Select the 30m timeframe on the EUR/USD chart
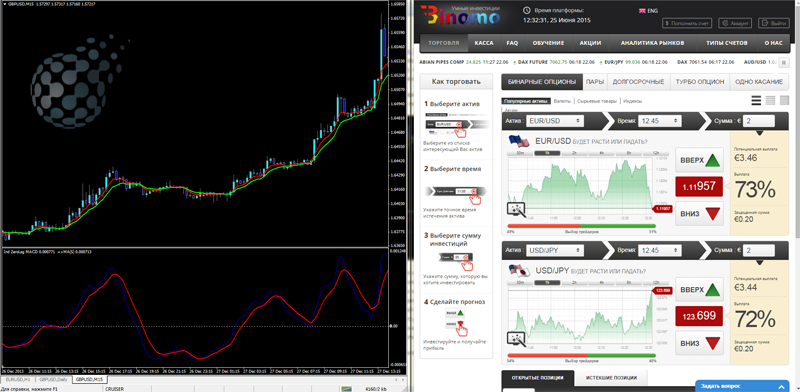The height and width of the screenshot is (392, 800). (x=520, y=153)
